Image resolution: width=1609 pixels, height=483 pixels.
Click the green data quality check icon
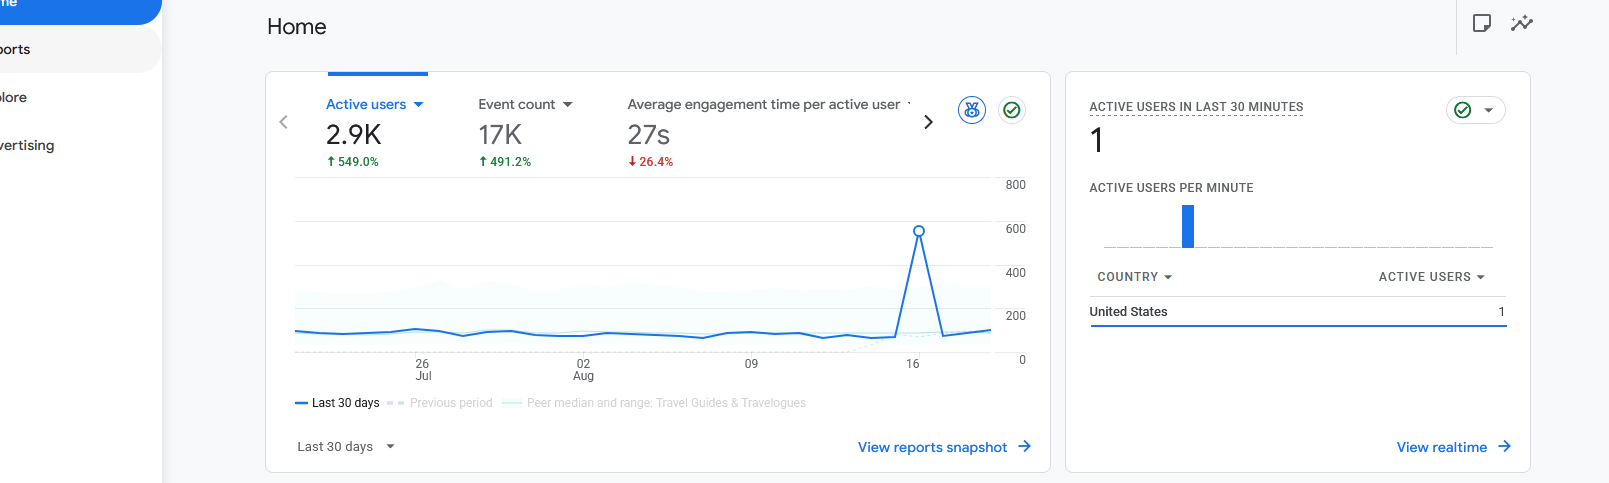pos(1012,110)
